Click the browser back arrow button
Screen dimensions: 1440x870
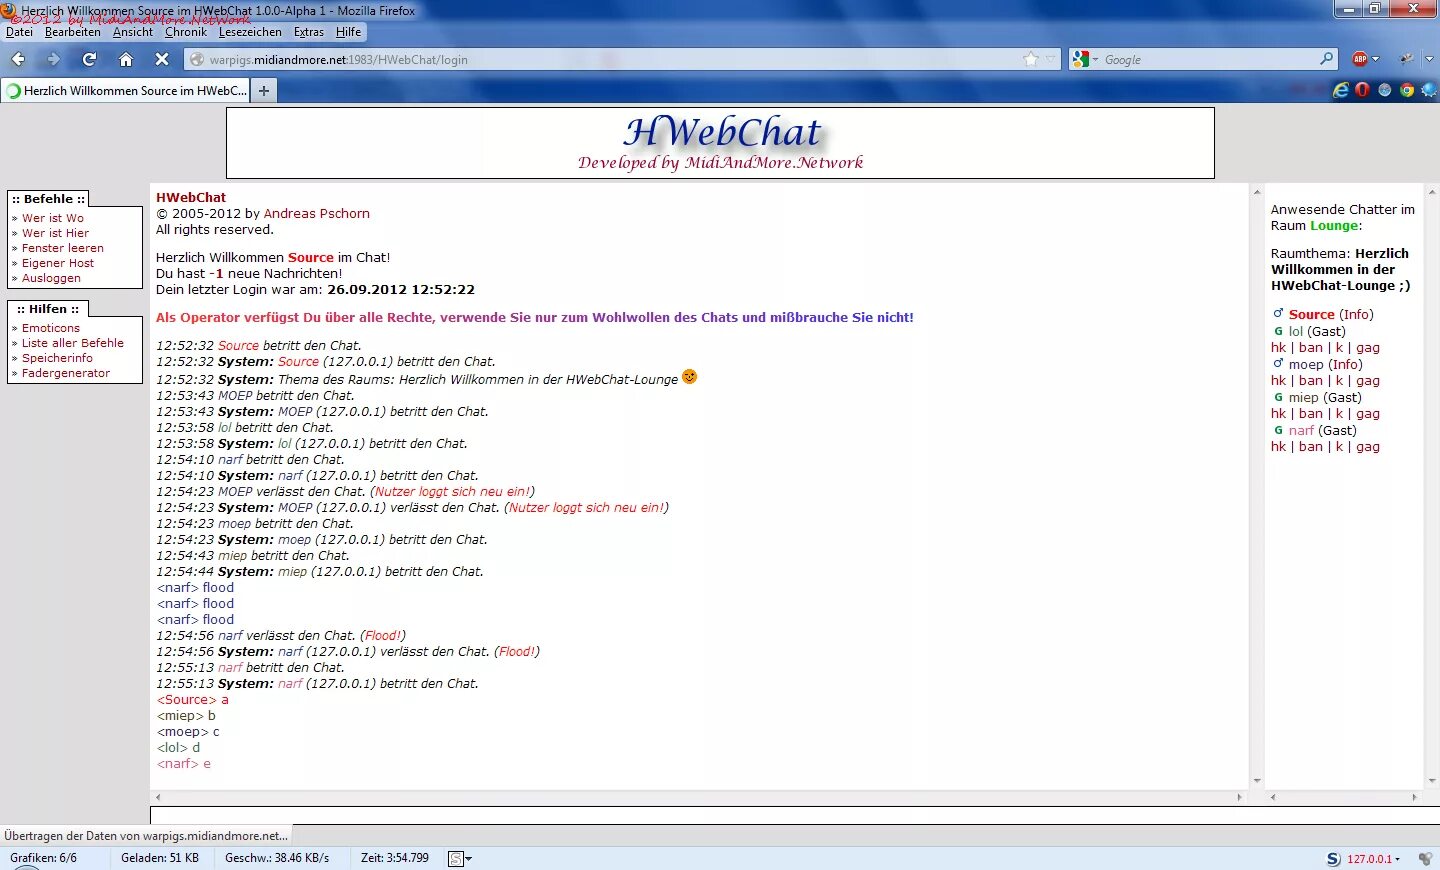tap(19, 59)
